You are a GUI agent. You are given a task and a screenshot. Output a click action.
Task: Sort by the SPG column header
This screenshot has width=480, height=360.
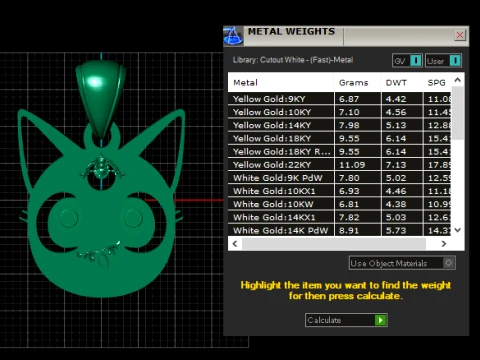tap(437, 83)
